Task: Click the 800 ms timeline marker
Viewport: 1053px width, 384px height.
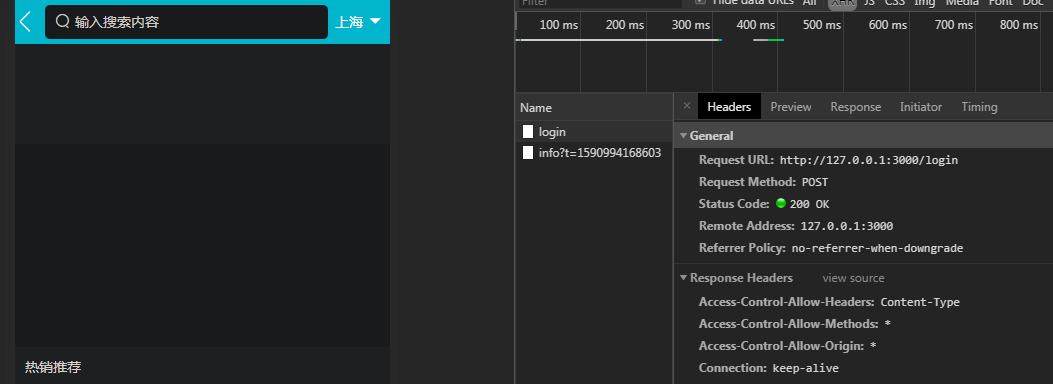Action: click(1019, 25)
